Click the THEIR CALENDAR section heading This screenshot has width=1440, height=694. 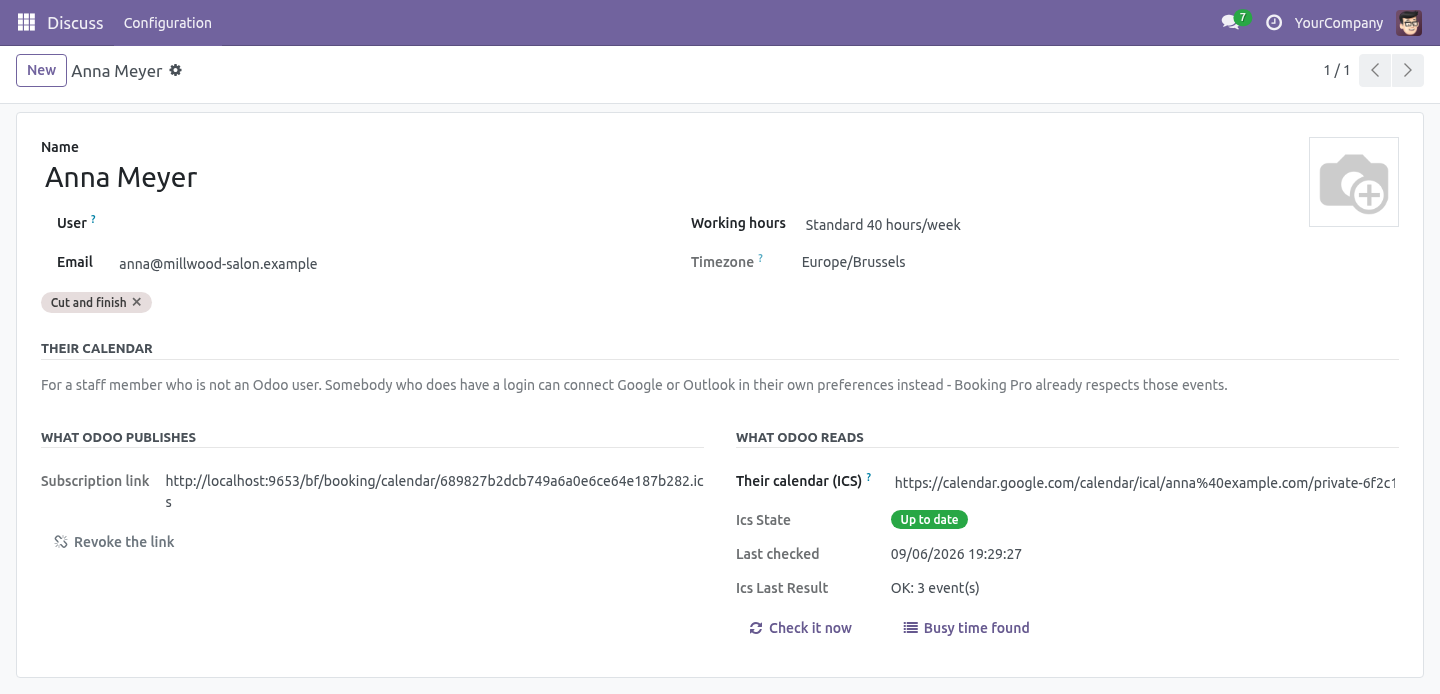pyautogui.click(x=97, y=349)
